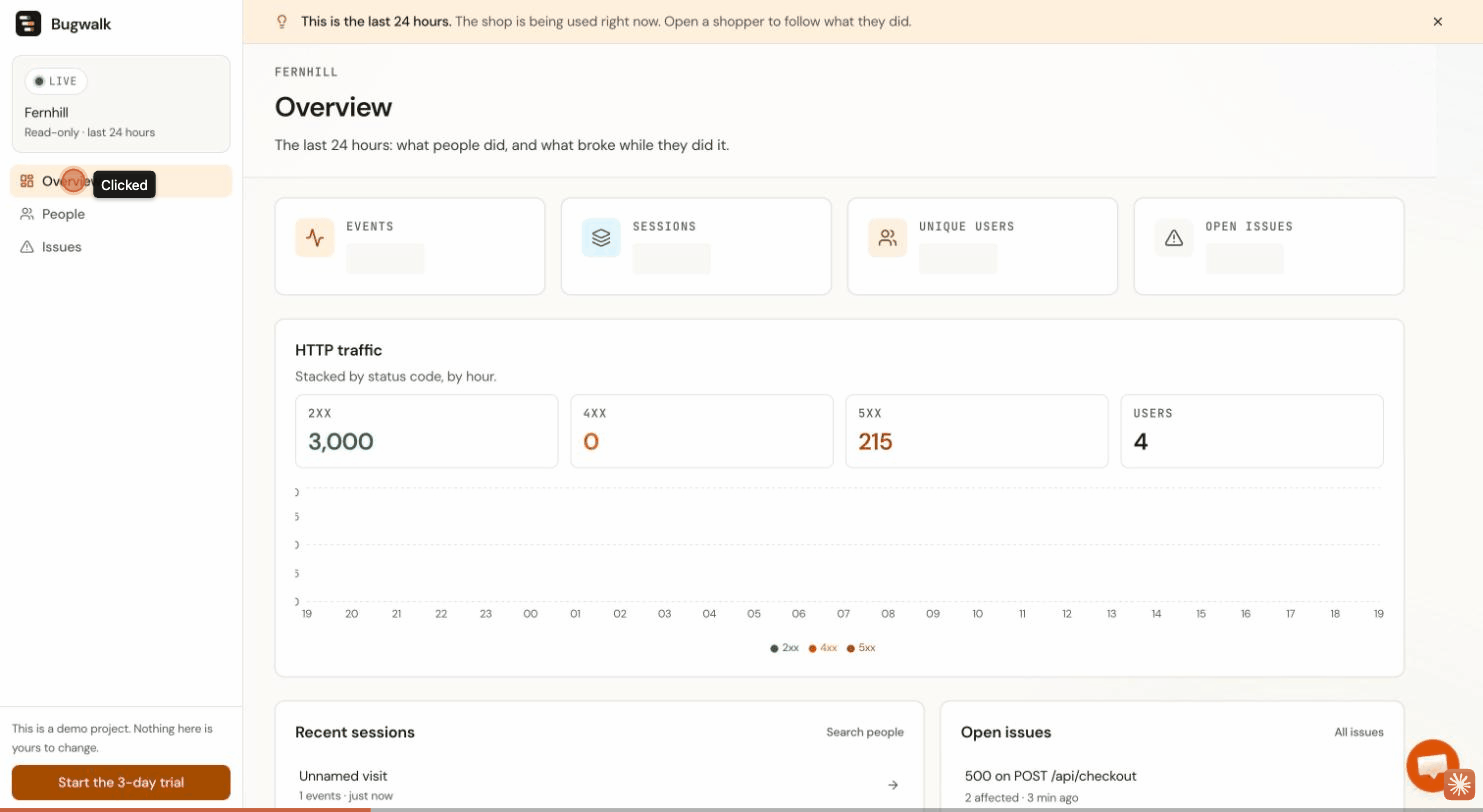This screenshot has height=812, width=1483.
Task: Open the chat support bubble
Action: coord(1432,765)
